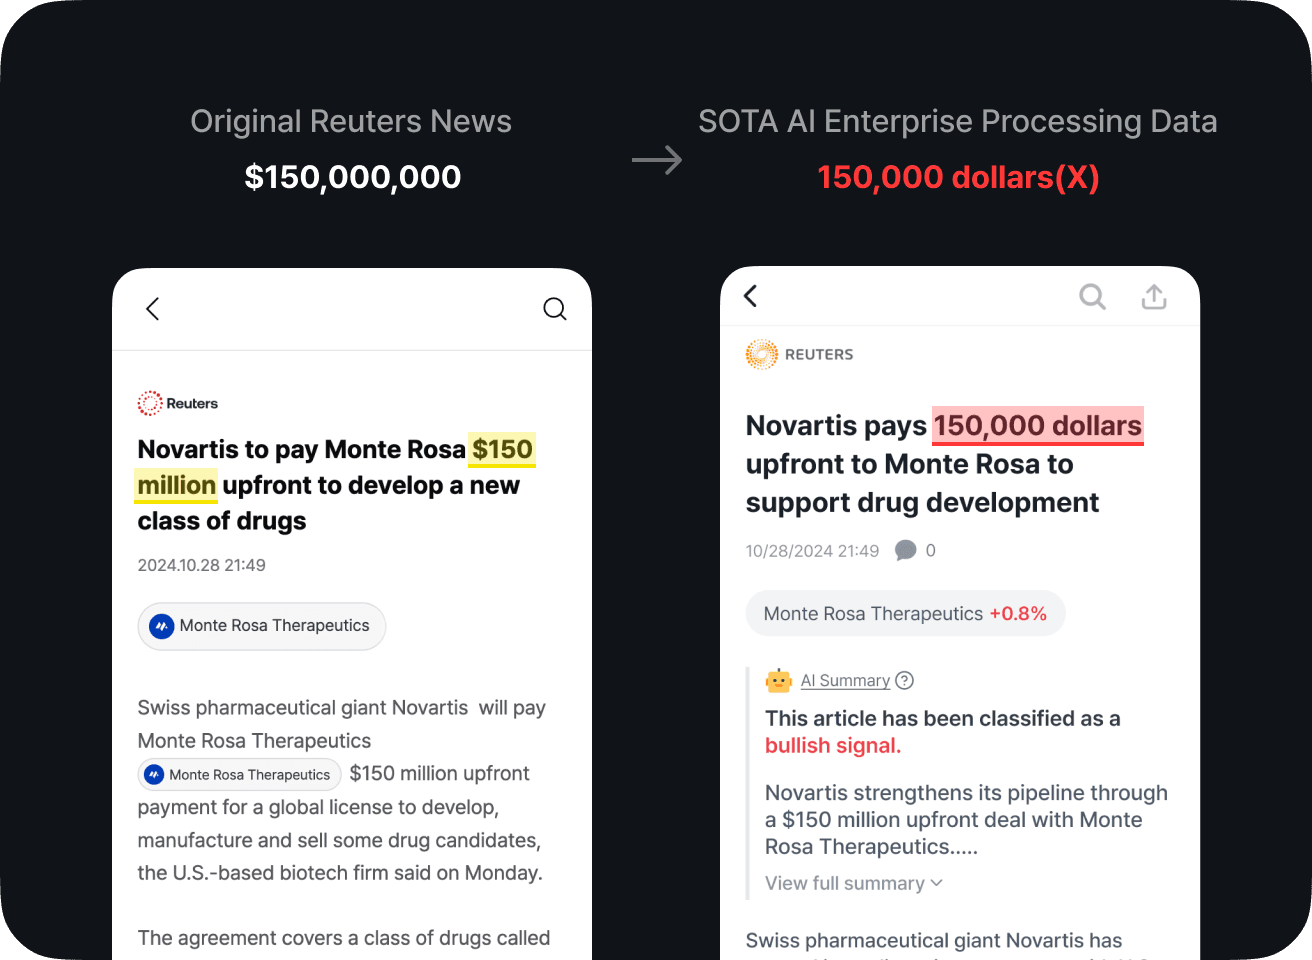
Task: Tap the Monte Rosa Therapeutics ticker pill
Action: (x=904, y=613)
